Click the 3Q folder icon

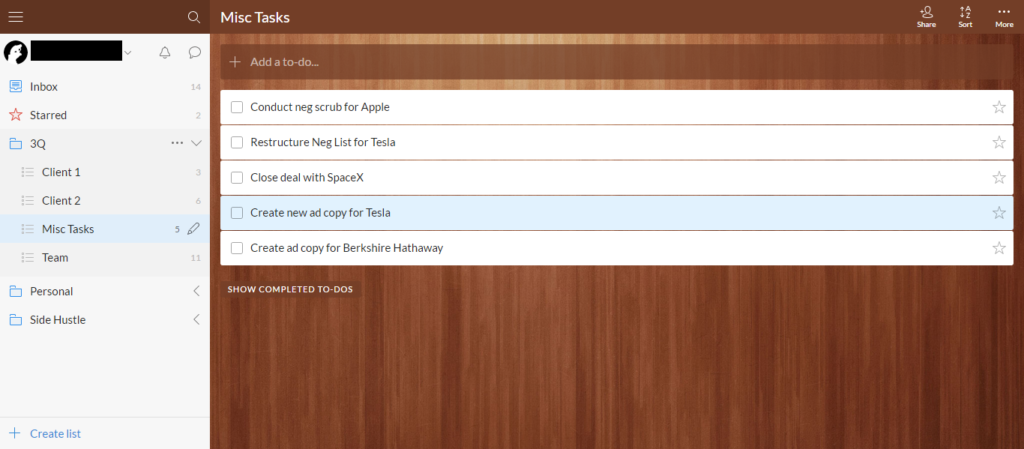[x=16, y=144]
